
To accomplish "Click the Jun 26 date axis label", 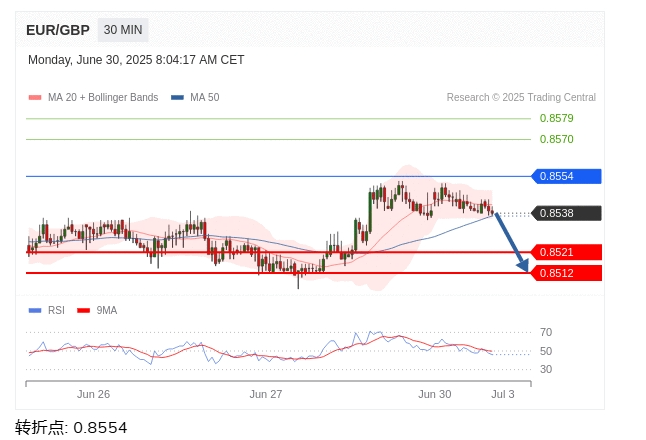I will [x=94, y=394].
